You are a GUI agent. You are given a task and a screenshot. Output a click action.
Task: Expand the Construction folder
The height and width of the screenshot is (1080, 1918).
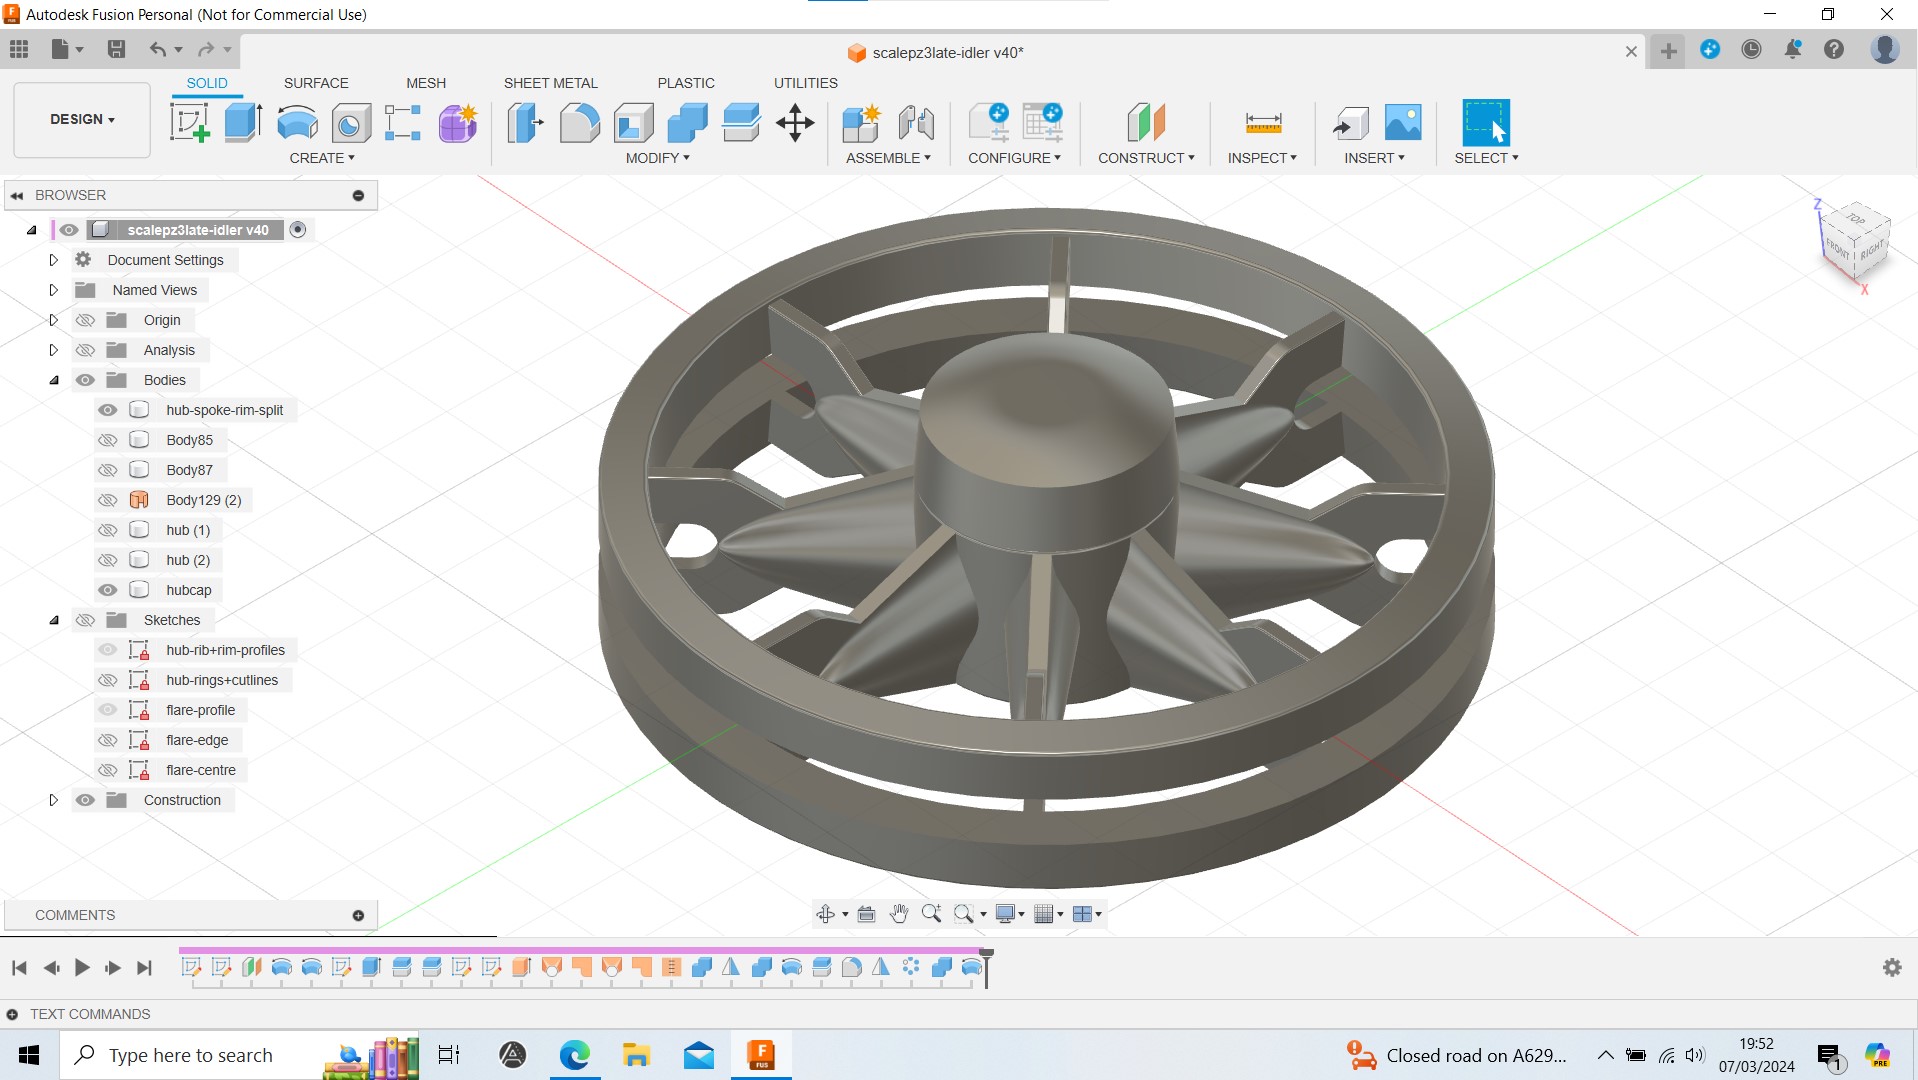click(54, 800)
